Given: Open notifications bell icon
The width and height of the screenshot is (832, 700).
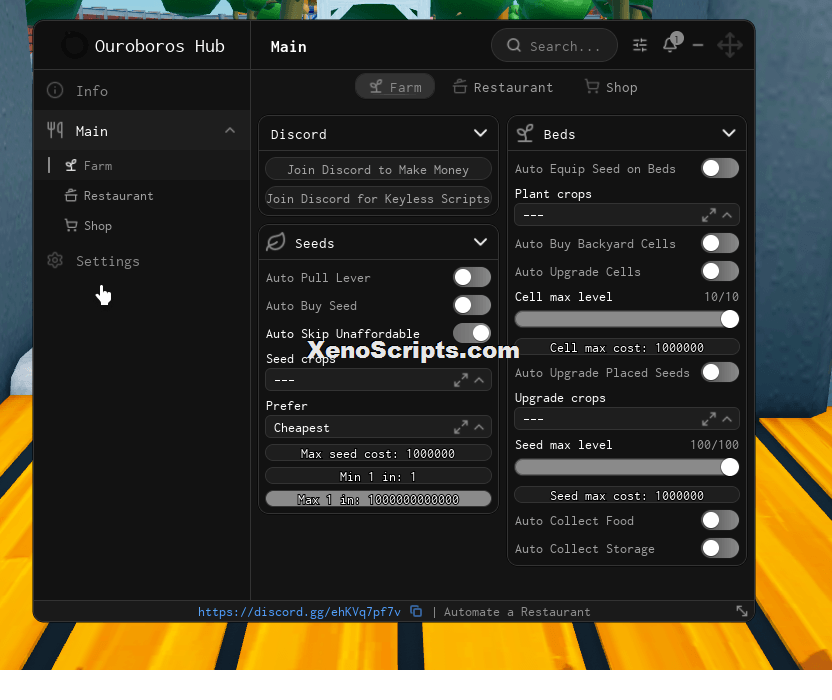Looking at the screenshot, I should tap(671, 44).
